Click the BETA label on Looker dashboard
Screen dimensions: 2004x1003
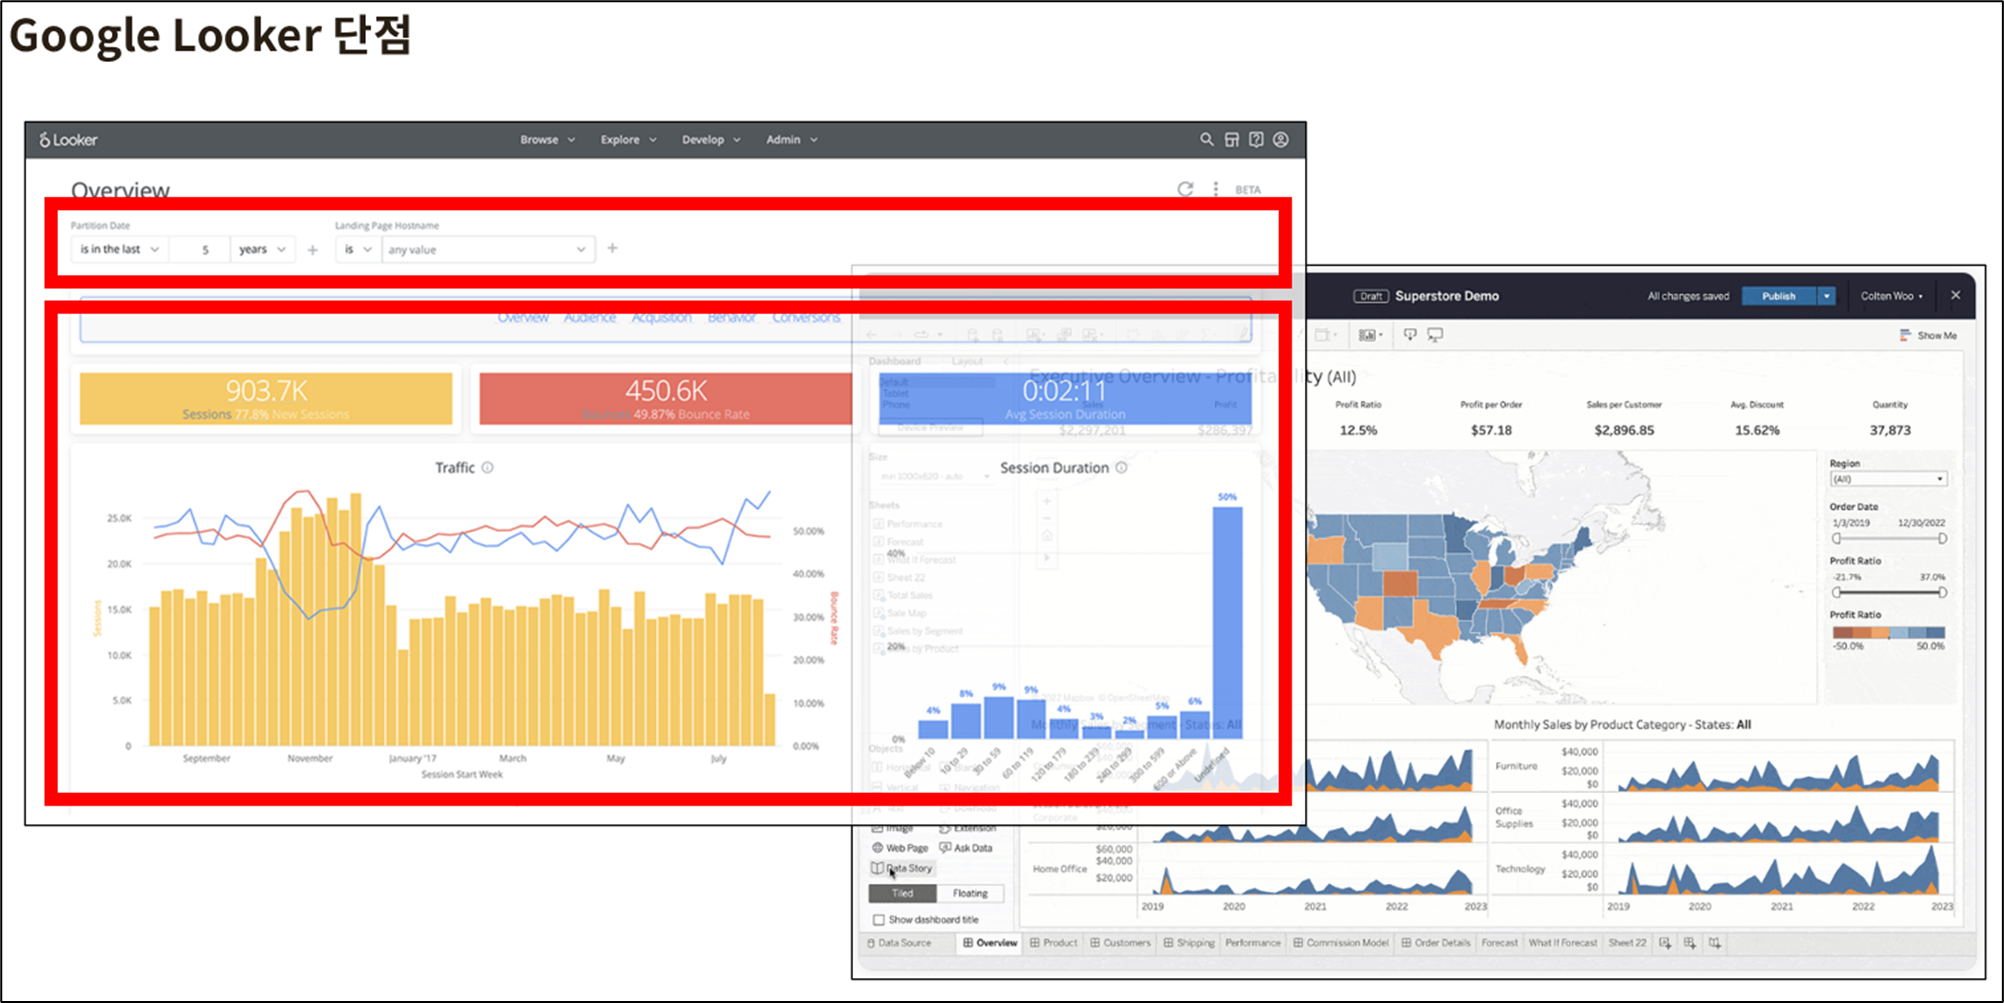(1248, 190)
